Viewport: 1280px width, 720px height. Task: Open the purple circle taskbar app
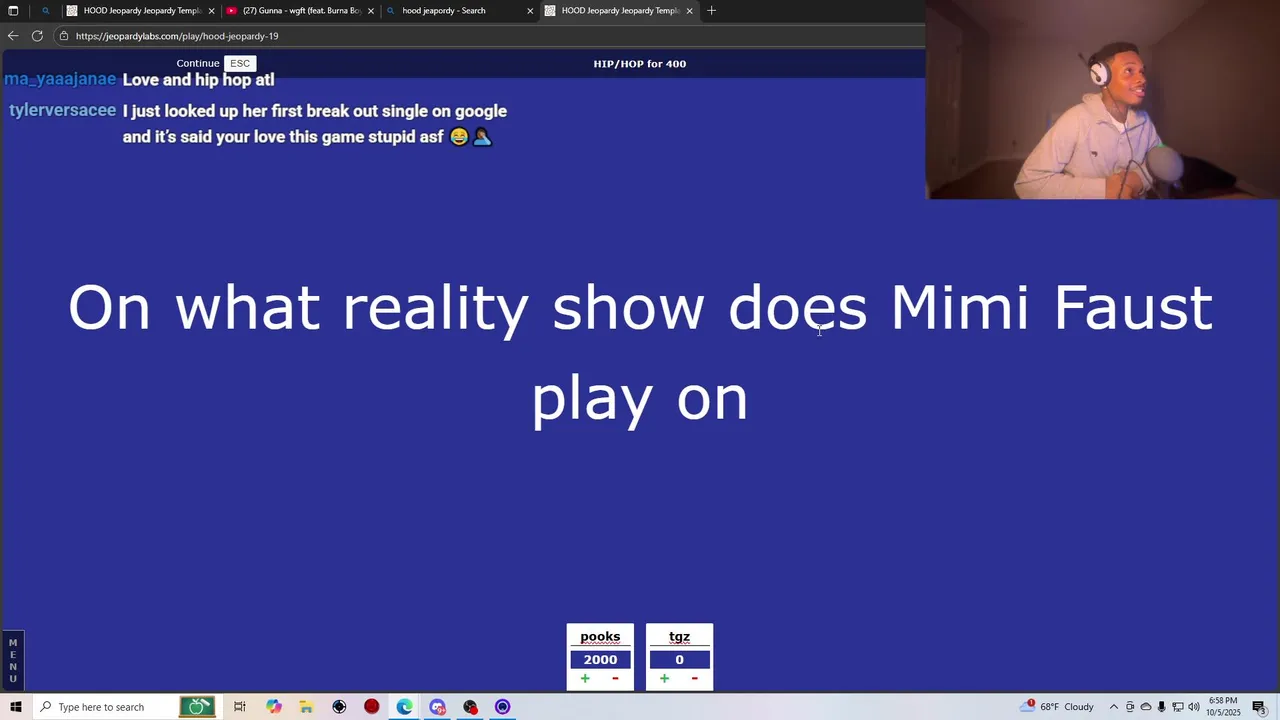point(503,707)
